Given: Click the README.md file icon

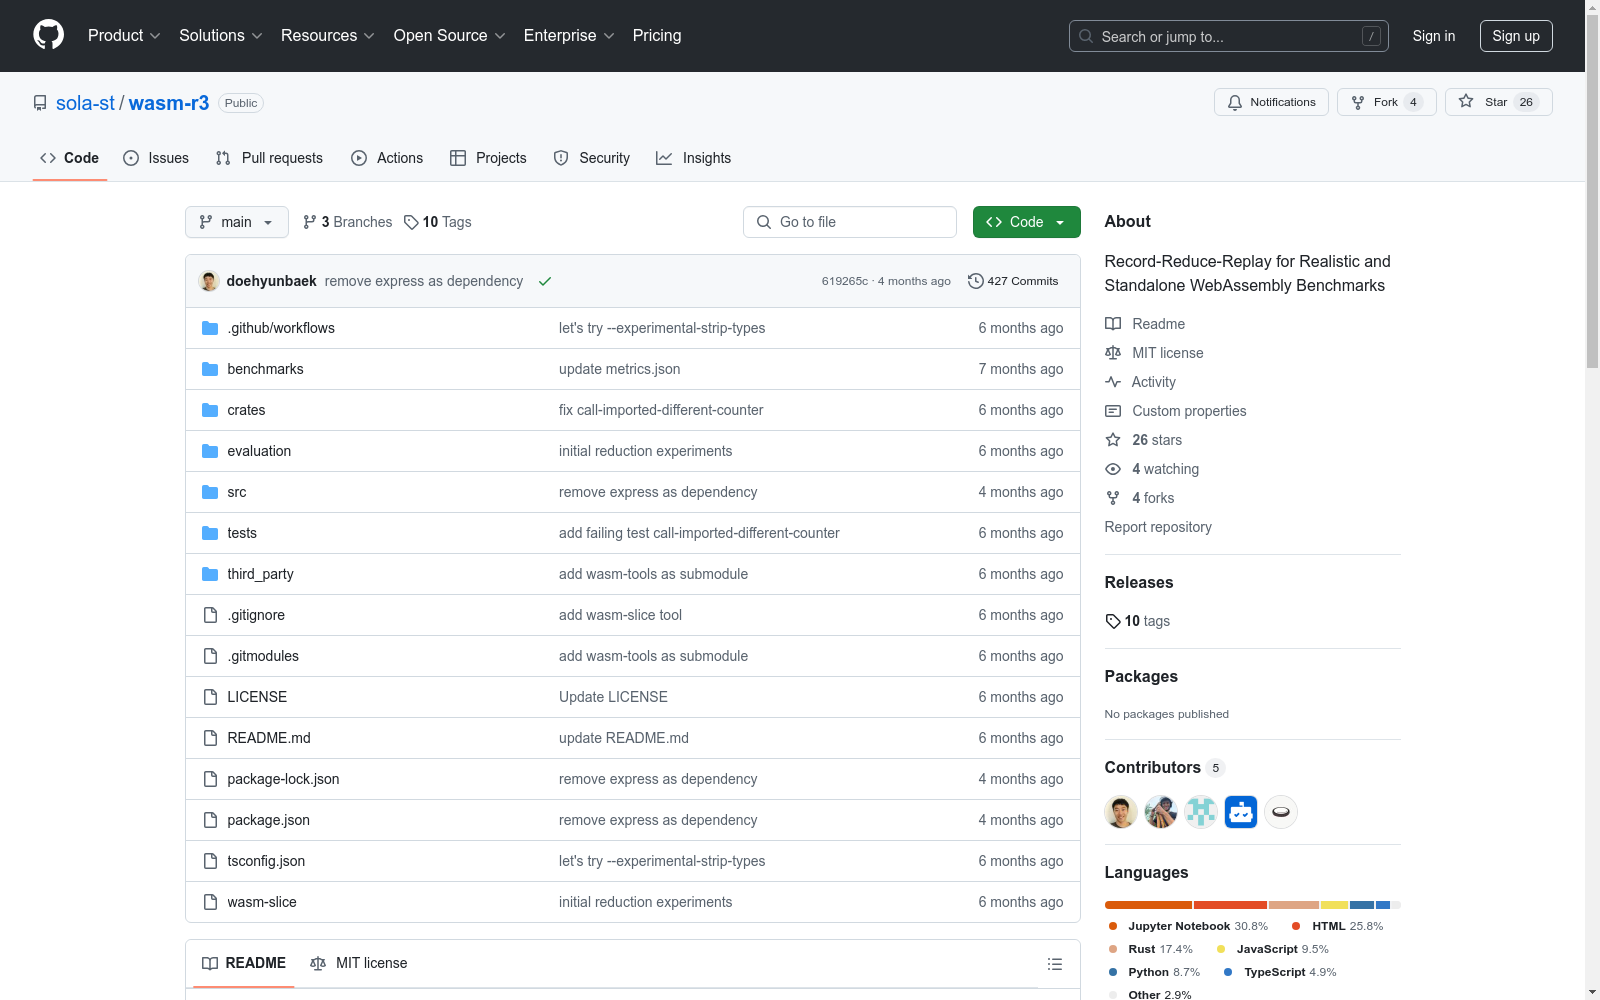Looking at the screenshot, I should pos(210,738).
